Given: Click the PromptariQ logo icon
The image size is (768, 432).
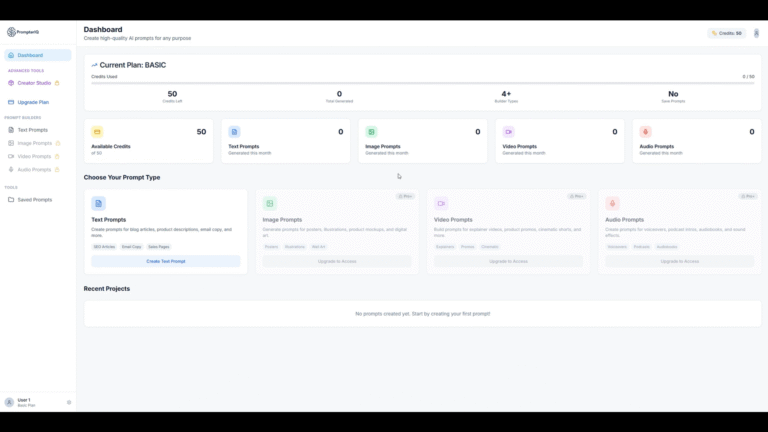Looking at the screenshot, I should 11,32.
